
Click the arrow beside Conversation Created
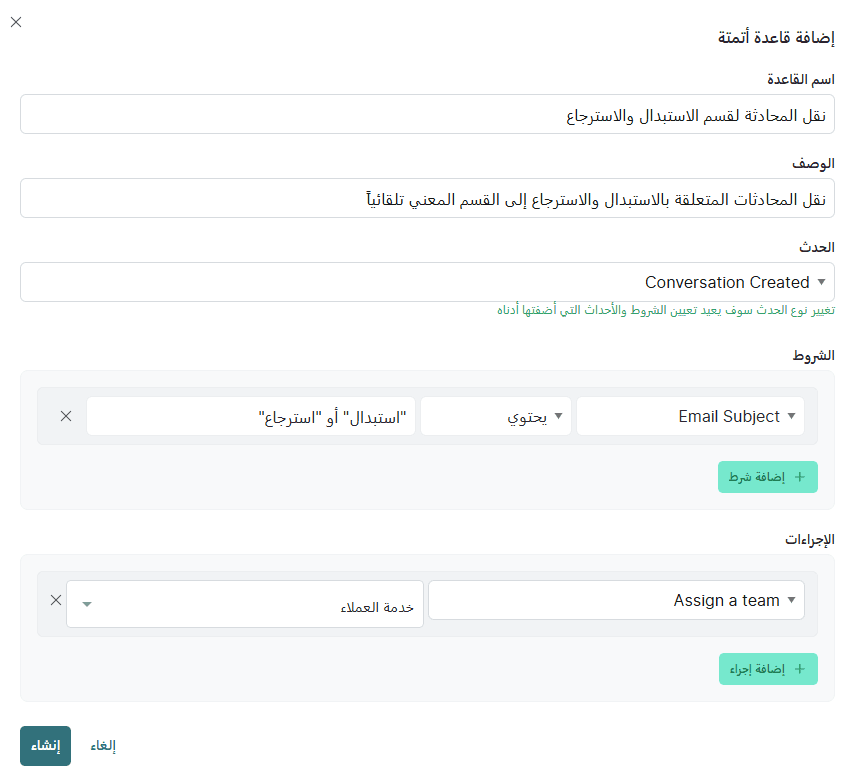tap(821, 282)
